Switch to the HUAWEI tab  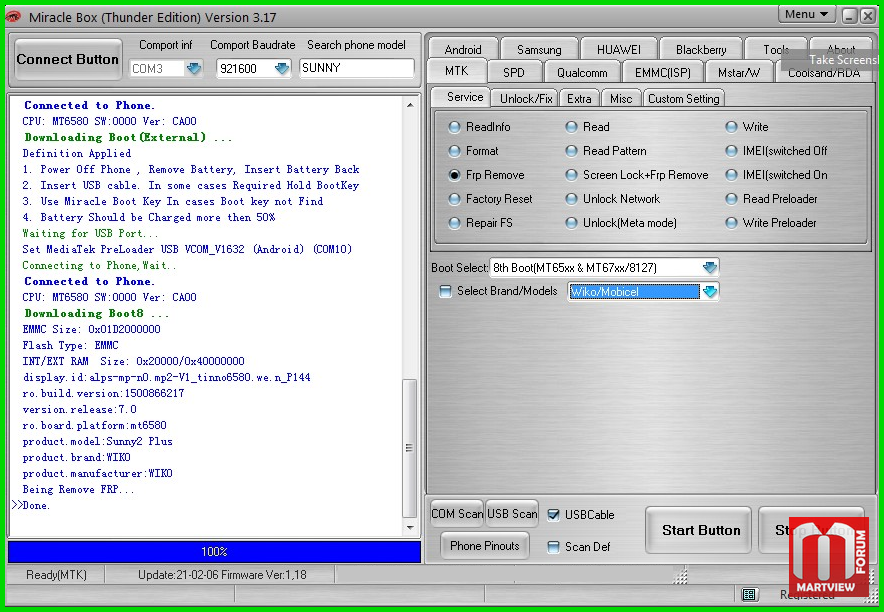click(618, 50)
